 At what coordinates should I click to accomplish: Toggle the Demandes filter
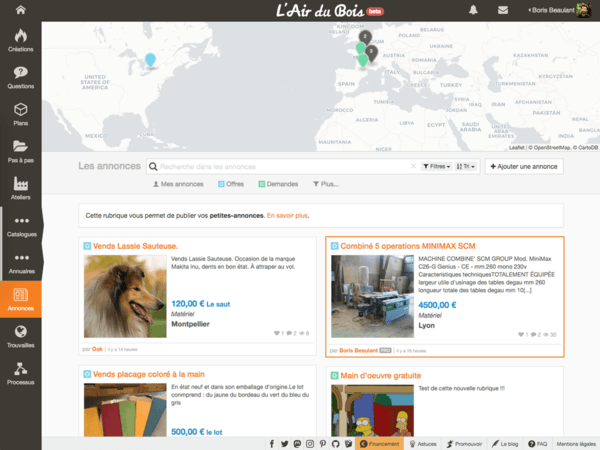(x=281, y=184)
